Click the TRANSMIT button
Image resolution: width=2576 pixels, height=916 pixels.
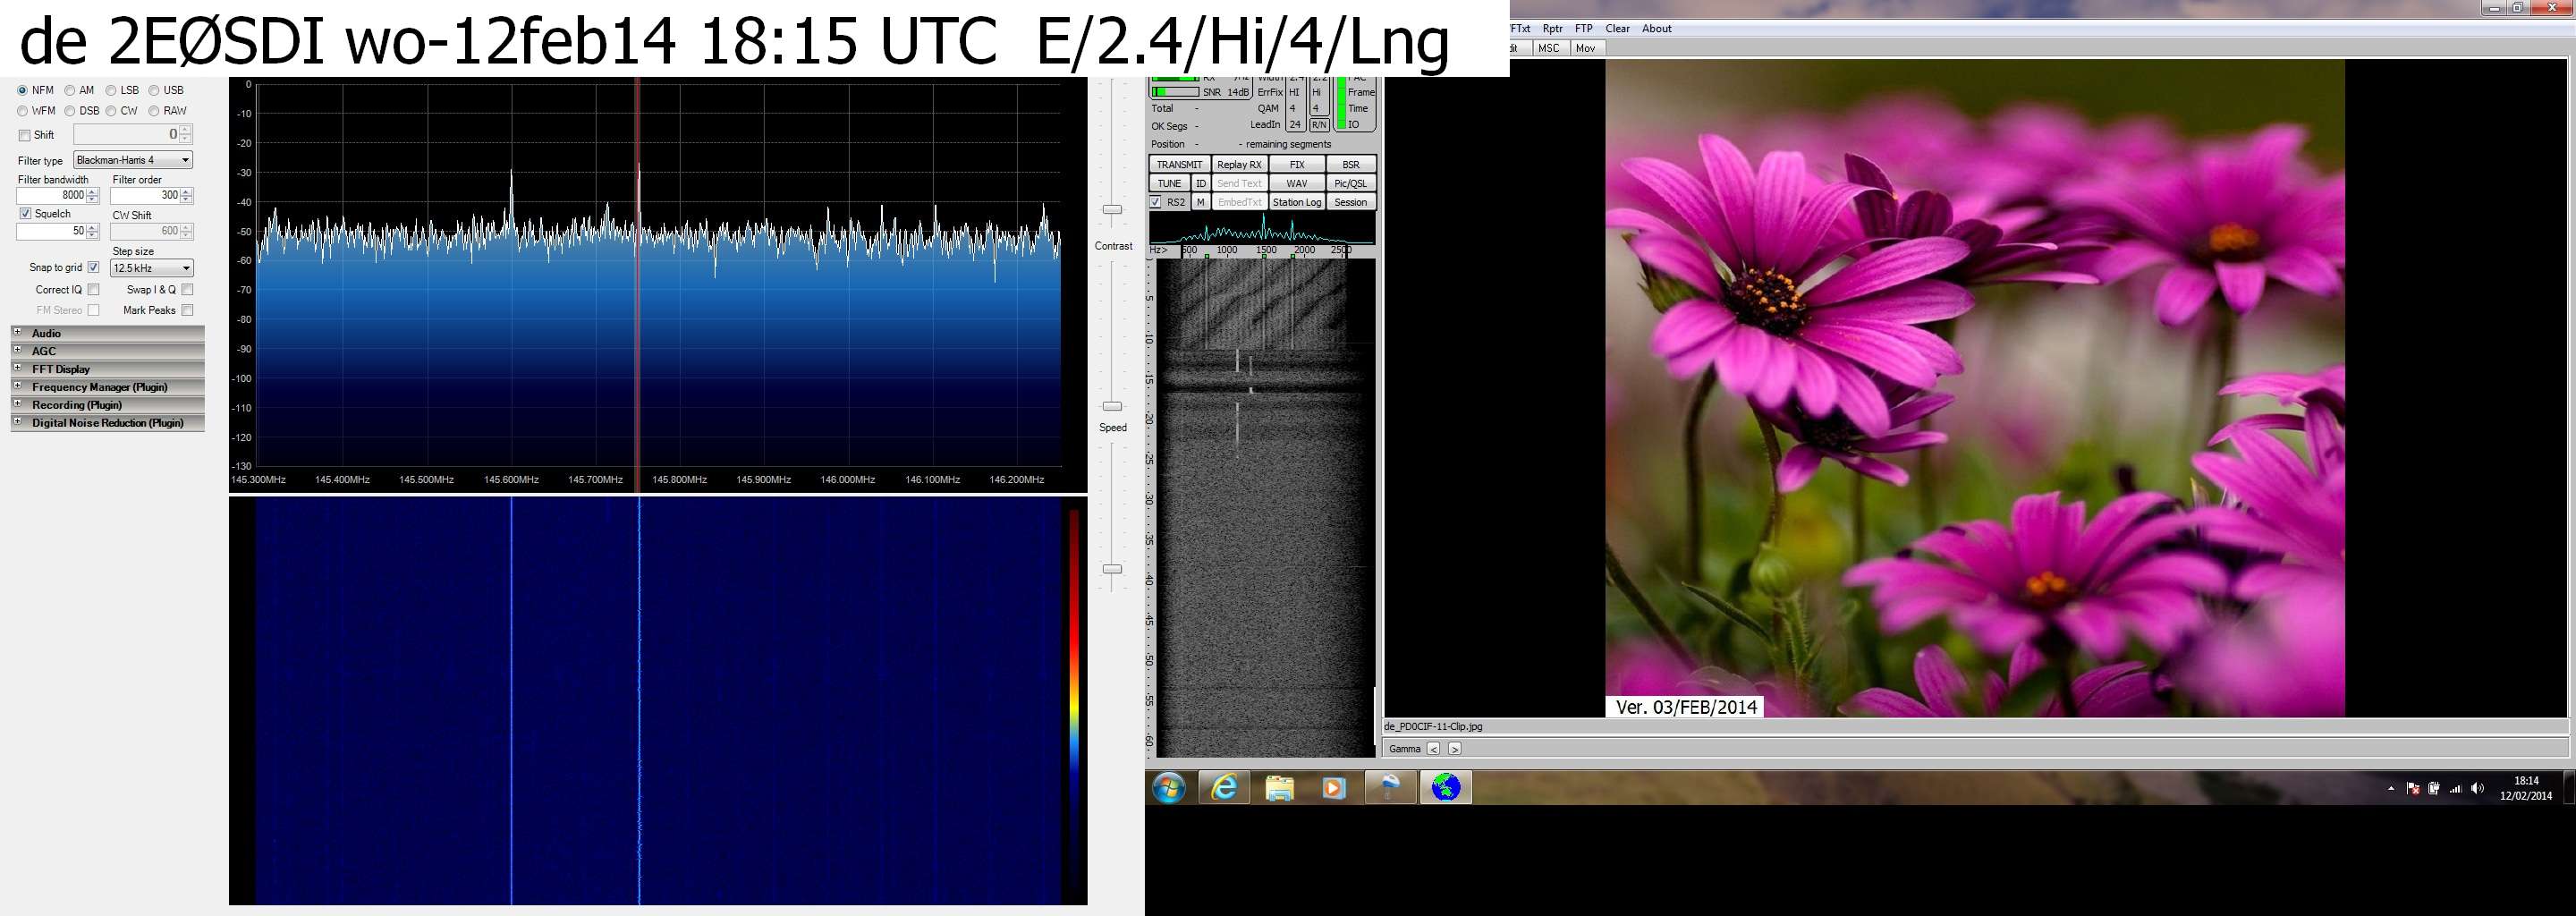pyautogui.click(x=1180, y=165)
